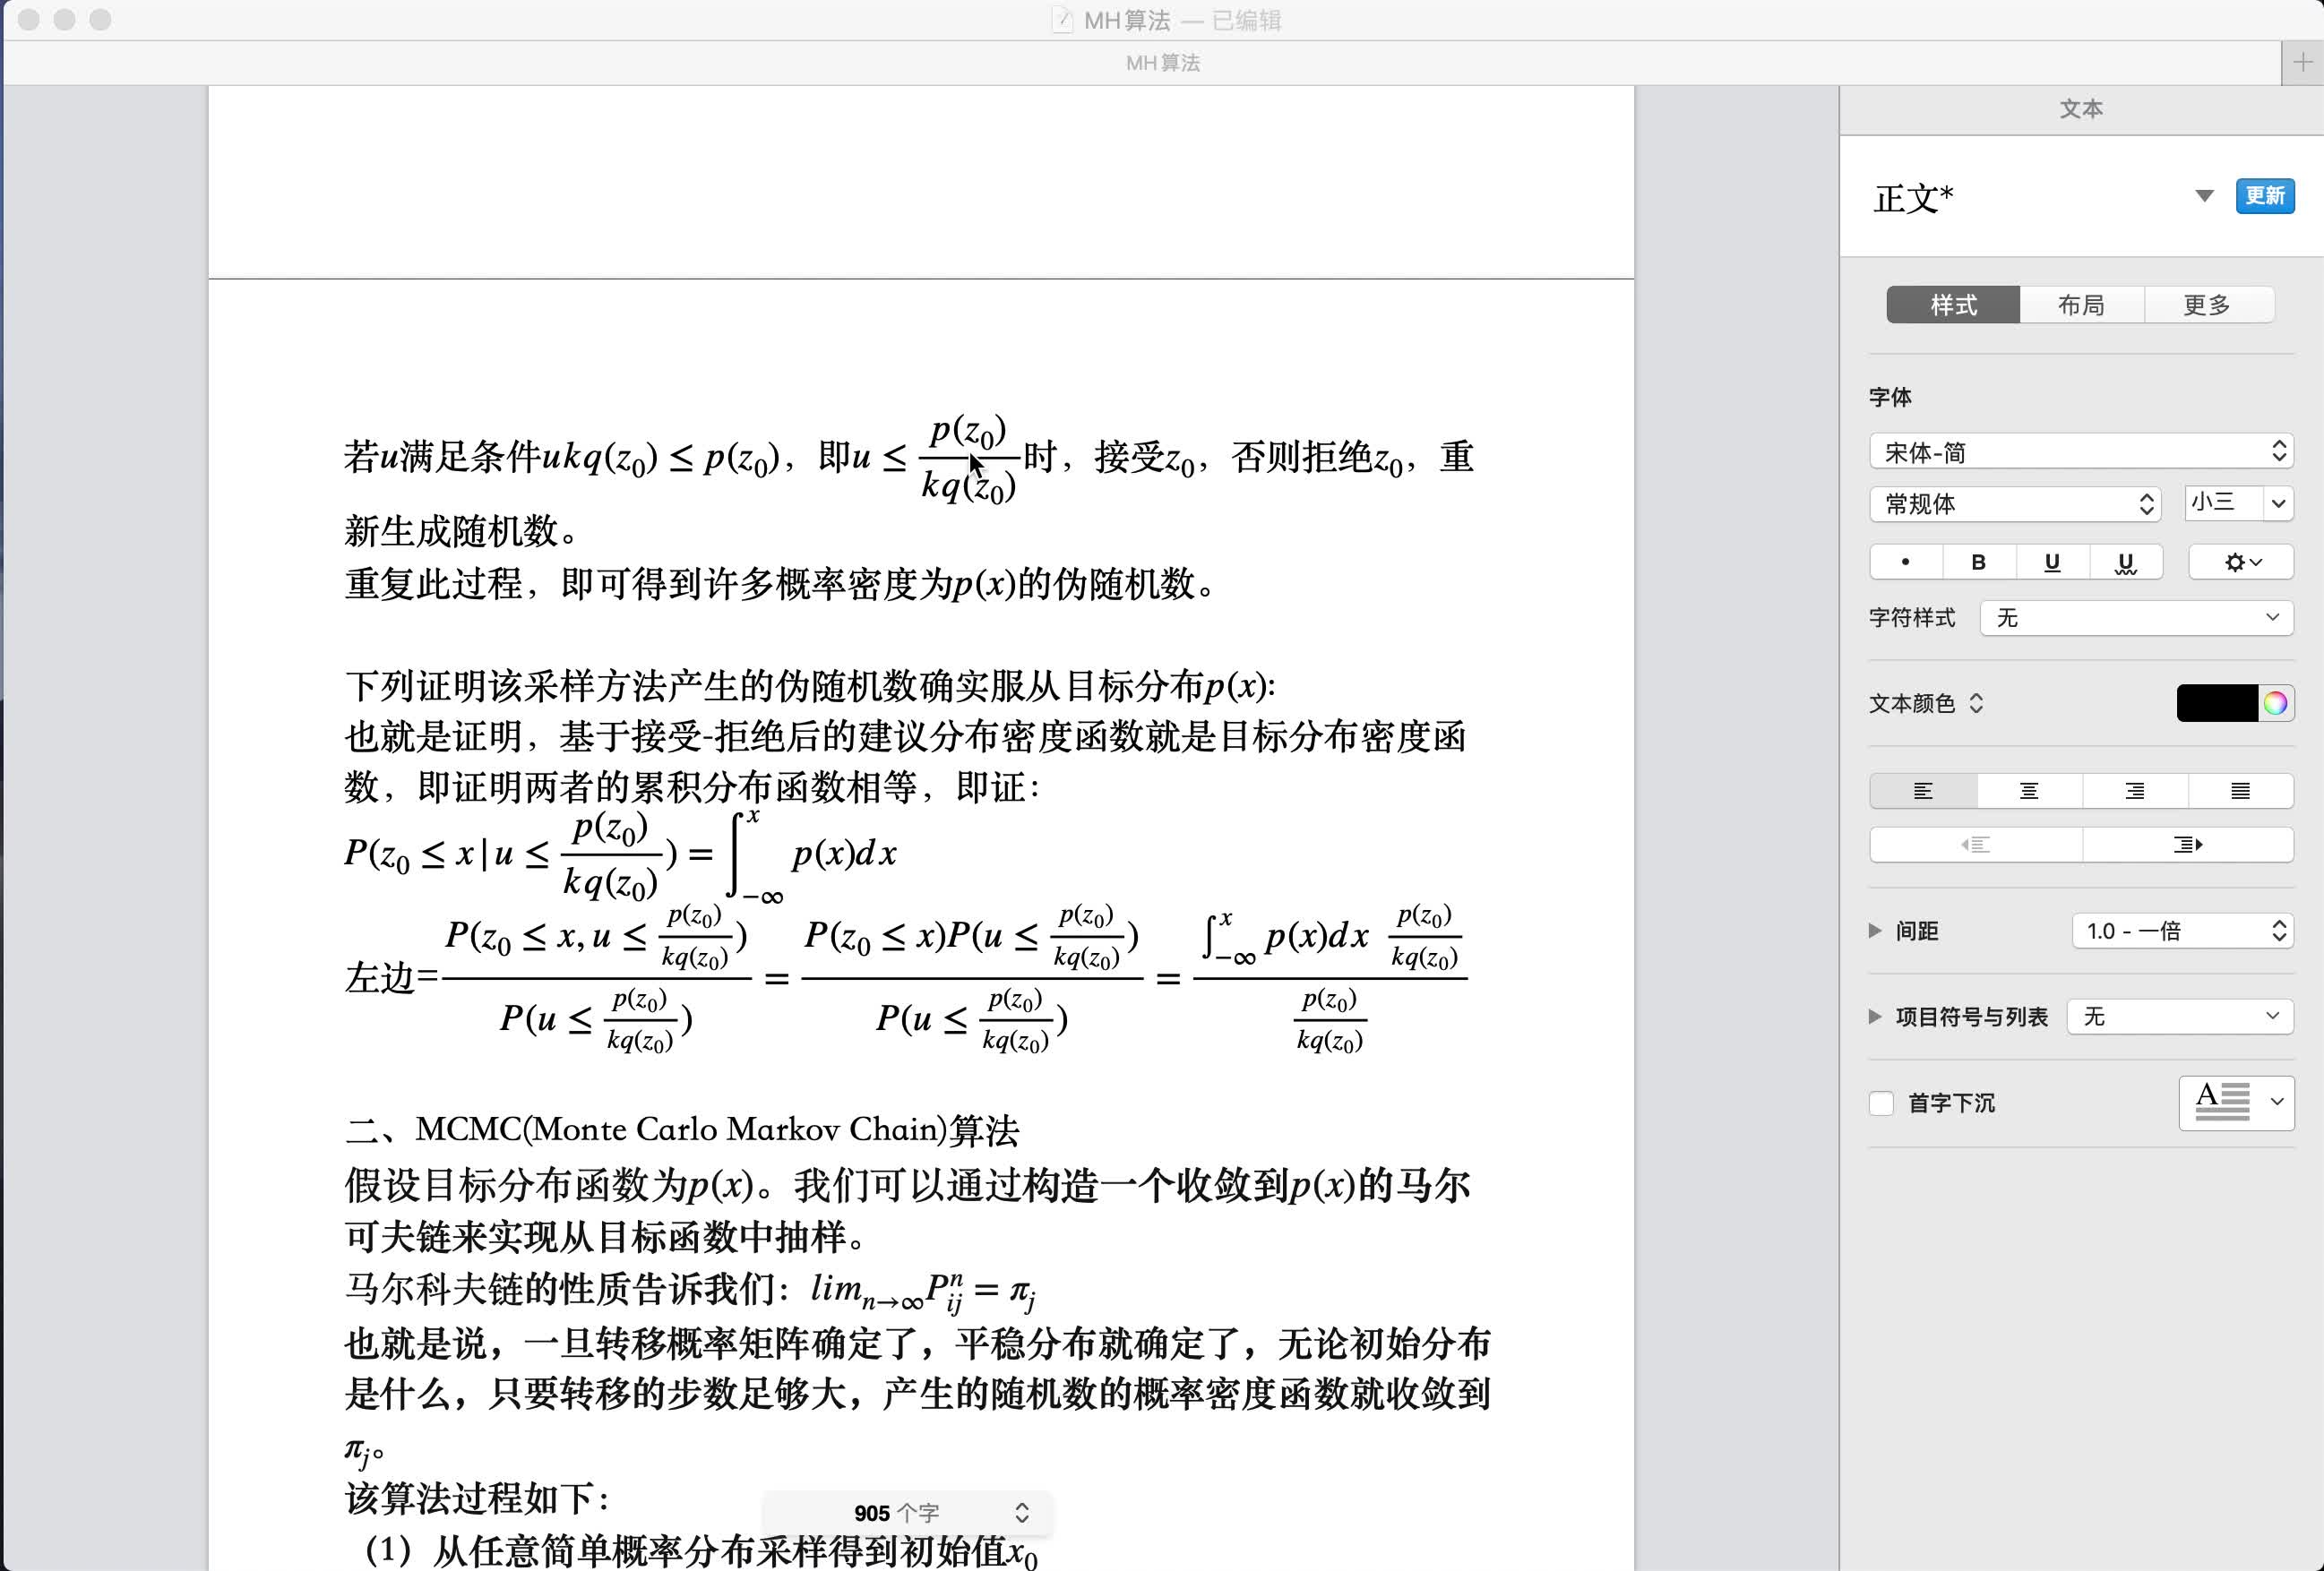Switch to the 更多 tab
2324x1571 pixels.
coord(2207,305)
